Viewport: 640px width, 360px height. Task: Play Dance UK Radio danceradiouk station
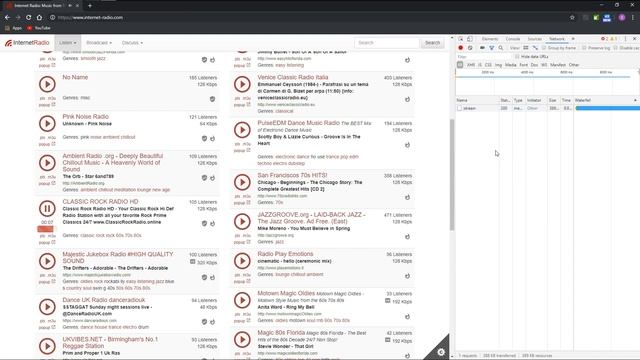(x=47, y=307)
